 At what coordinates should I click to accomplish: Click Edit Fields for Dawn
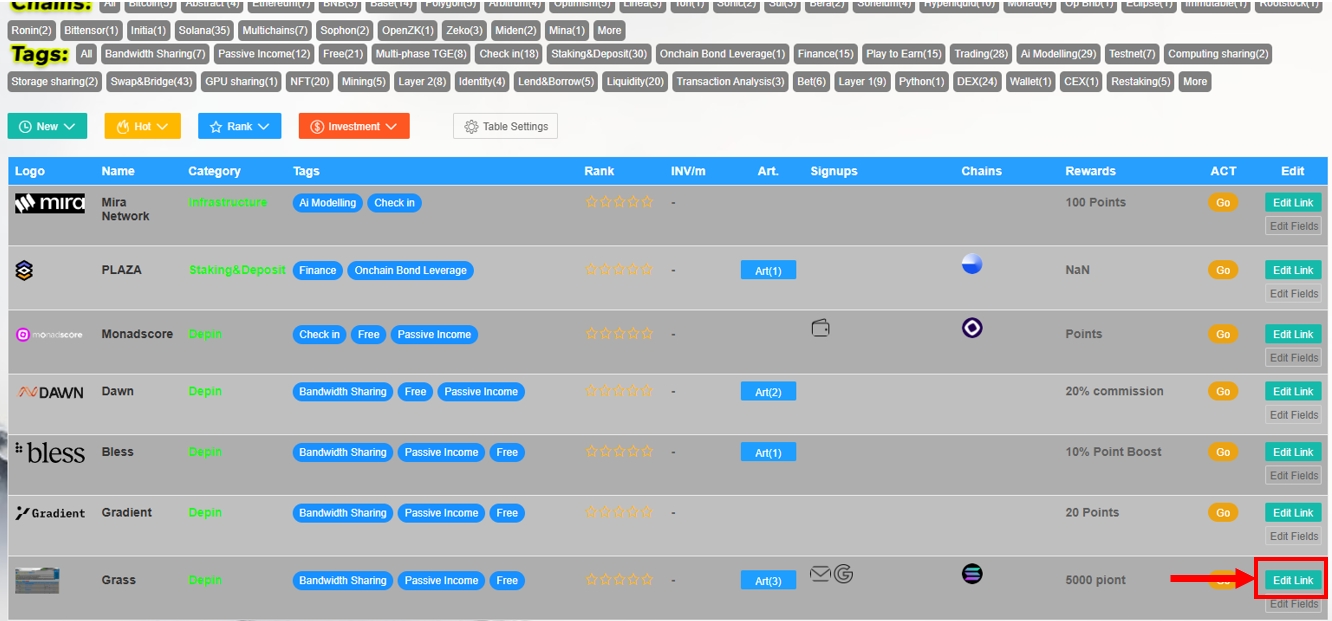point(1293,415)
